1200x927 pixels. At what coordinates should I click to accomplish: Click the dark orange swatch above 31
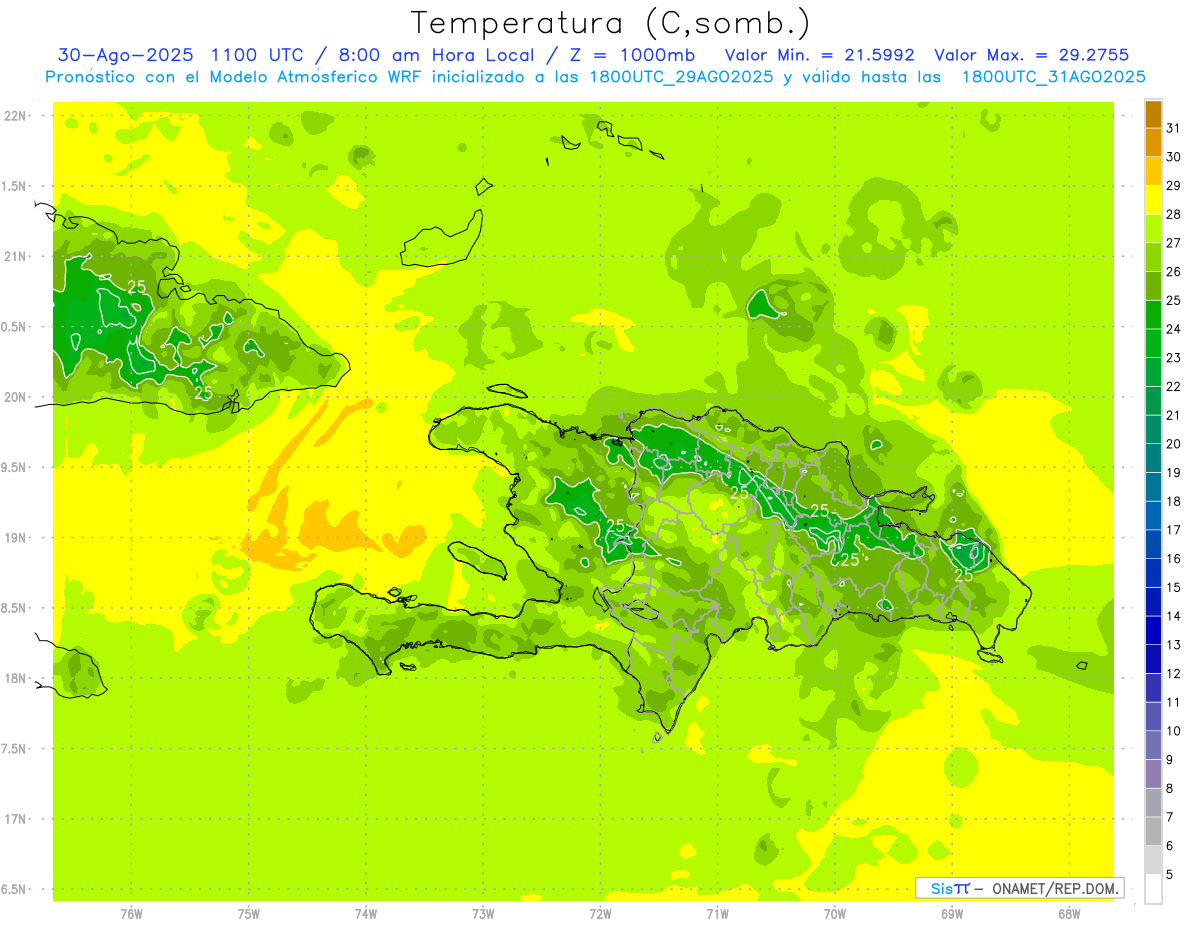(x=1153, y=114)
